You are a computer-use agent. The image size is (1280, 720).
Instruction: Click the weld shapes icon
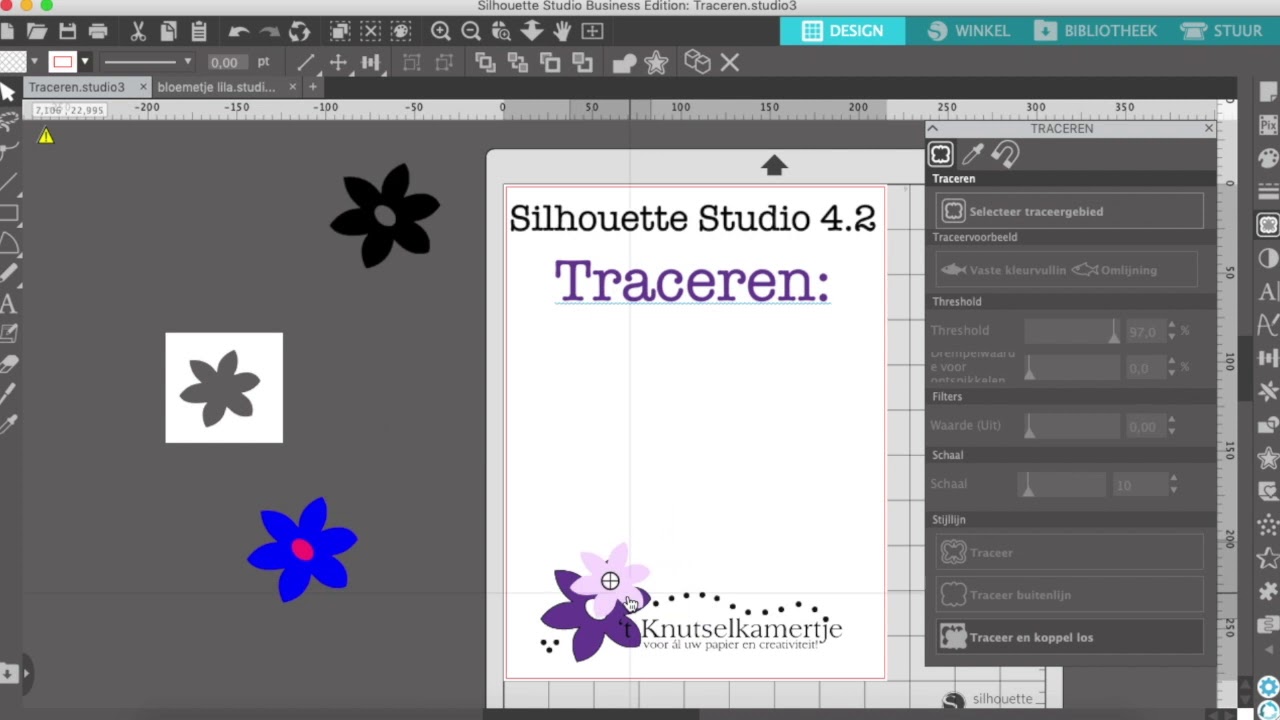(x=625, y=63)
